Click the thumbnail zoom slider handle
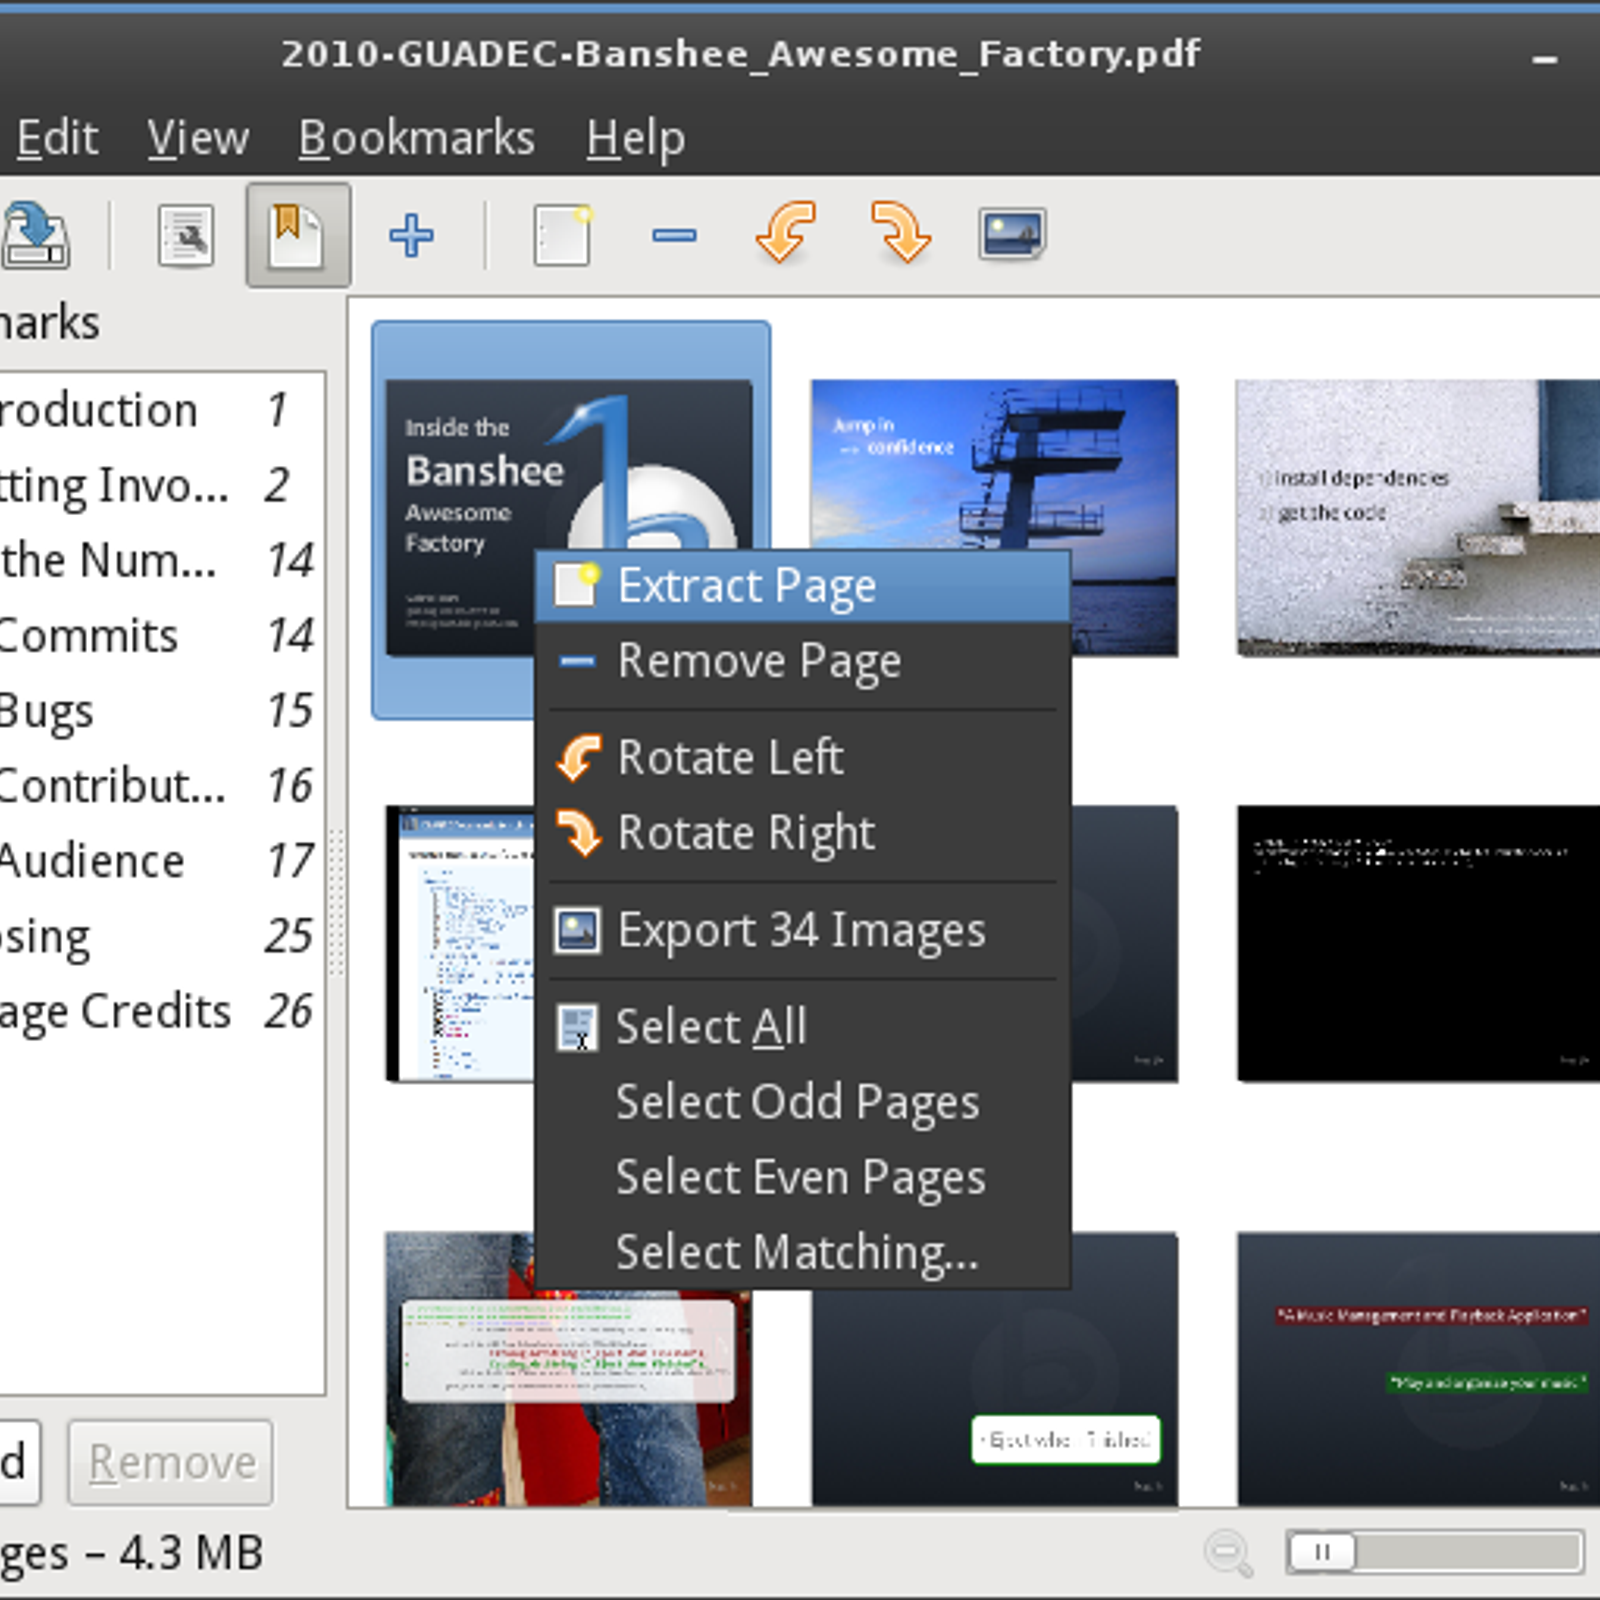The height and width of the screenshot is (1600, 1600). [1321, 1552]
